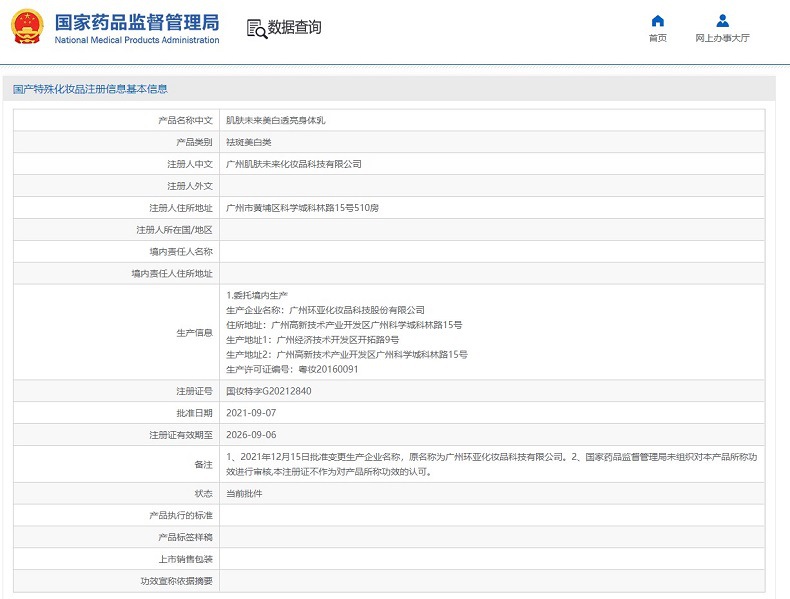Click registration number 国妆特字G20212840
Screen dimensions: 790x599
(269, 391)
